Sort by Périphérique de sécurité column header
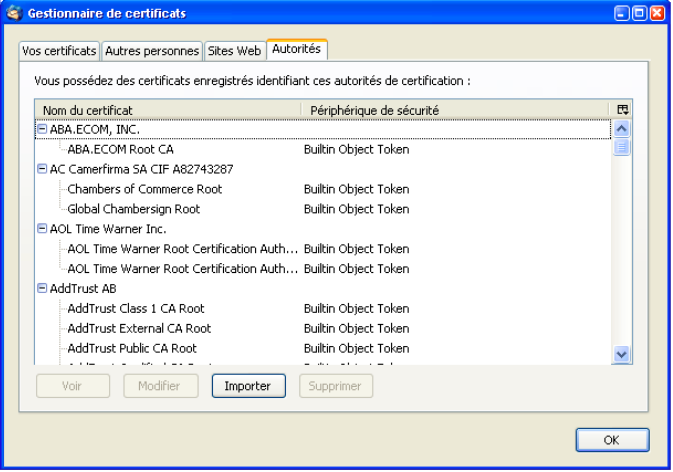Viewport: 673px width, 472px height. (455, 110)
